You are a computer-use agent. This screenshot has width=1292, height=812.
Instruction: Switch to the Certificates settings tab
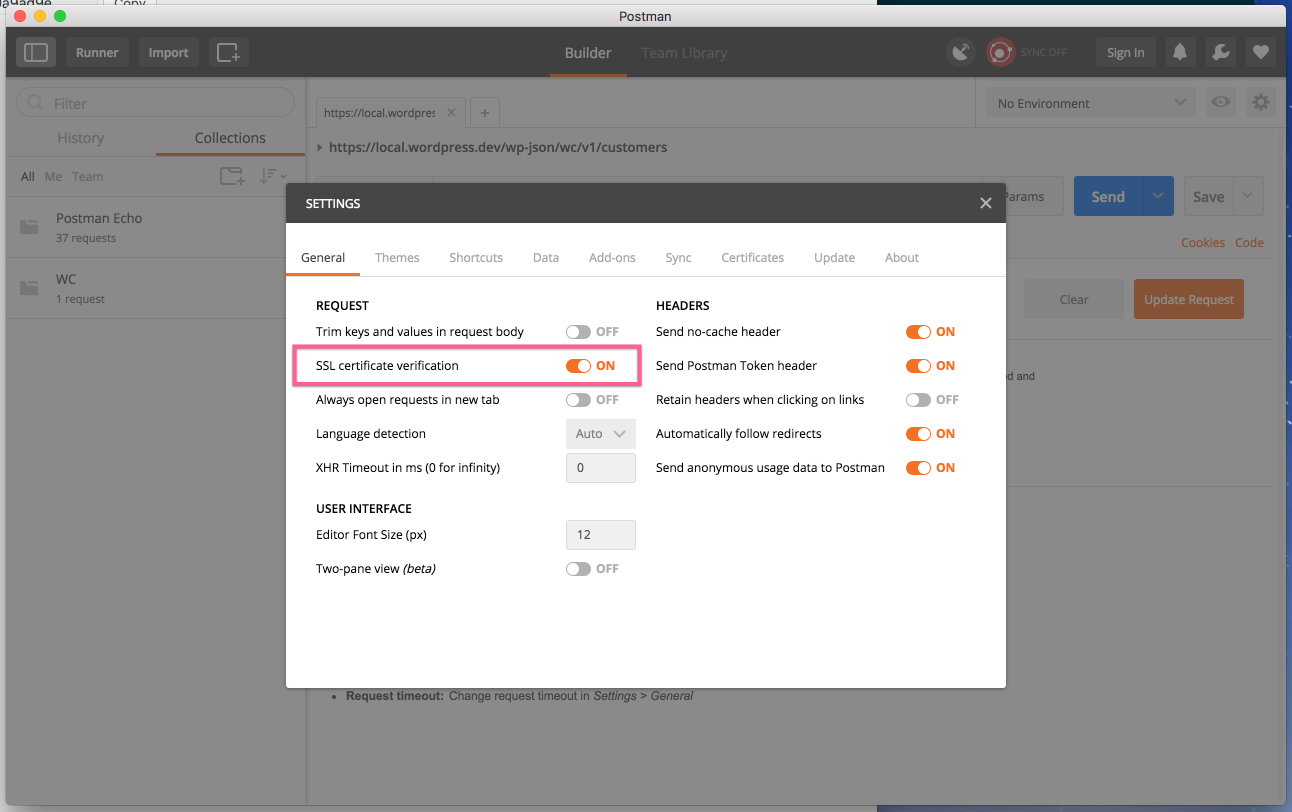pyautogui.click(x=752, y=258)
